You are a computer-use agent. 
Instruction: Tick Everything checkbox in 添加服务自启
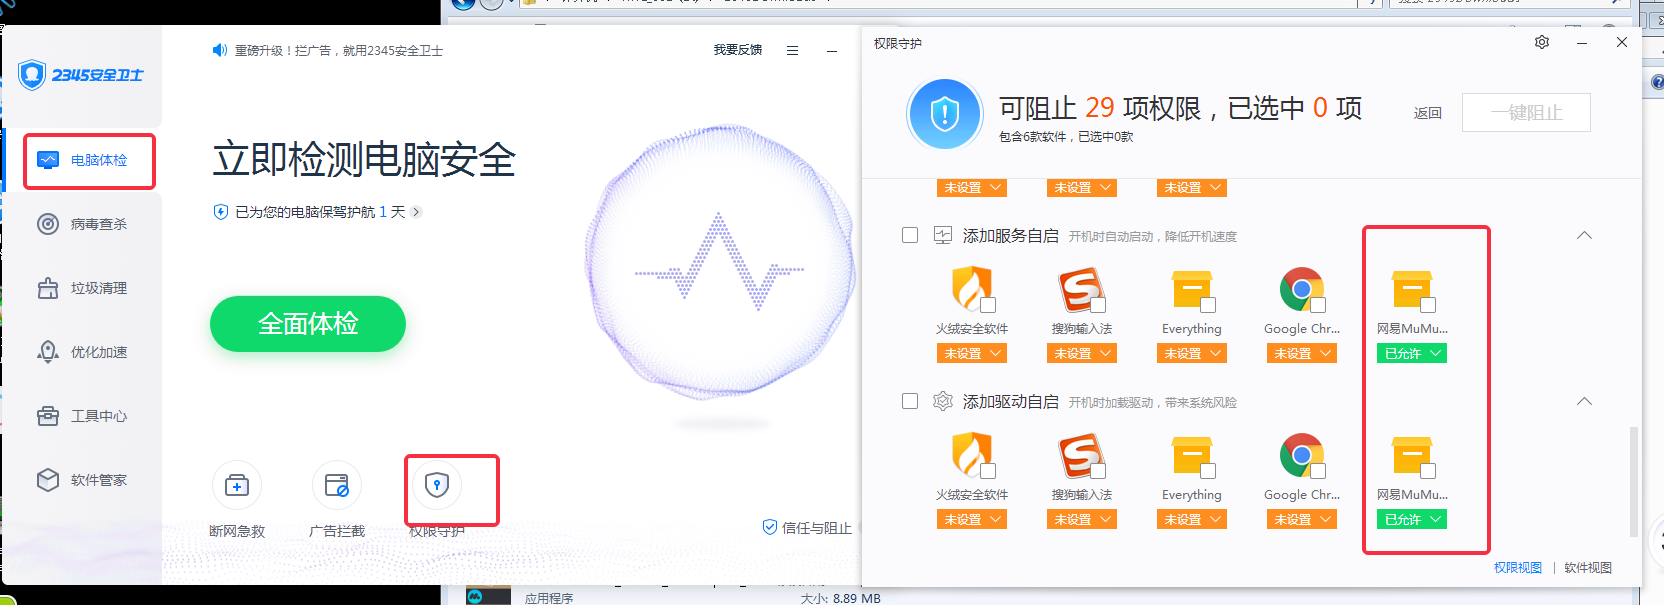(1208, 305)
